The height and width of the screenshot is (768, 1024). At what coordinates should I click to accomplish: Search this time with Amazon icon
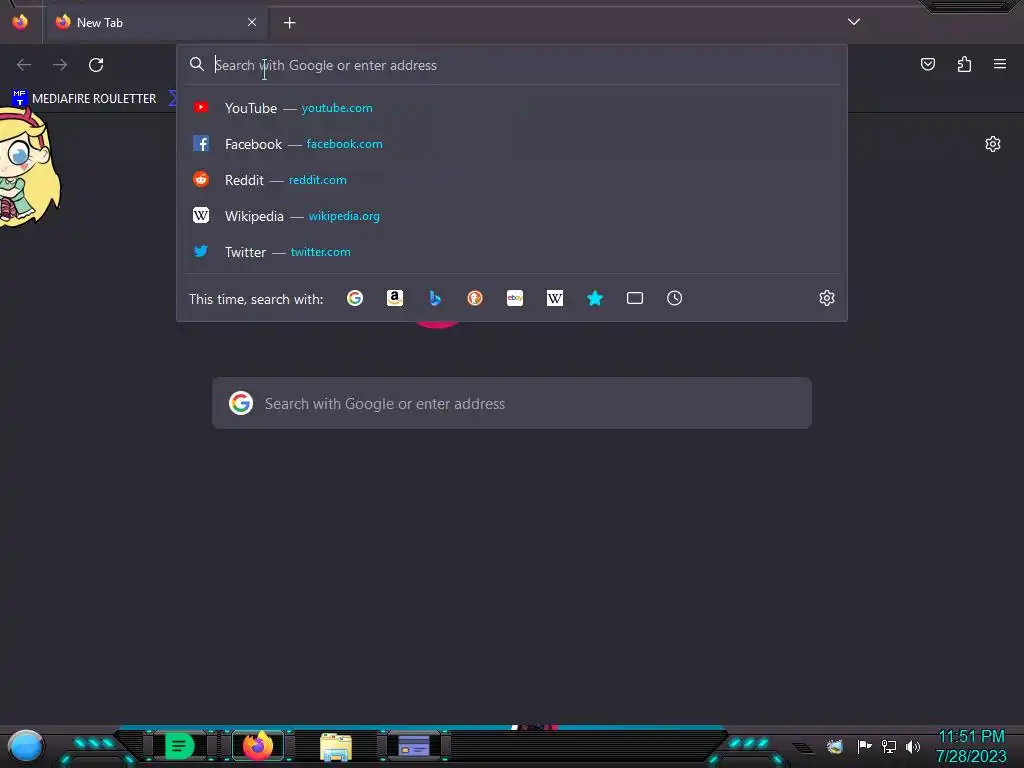click(x=394, y=298)
